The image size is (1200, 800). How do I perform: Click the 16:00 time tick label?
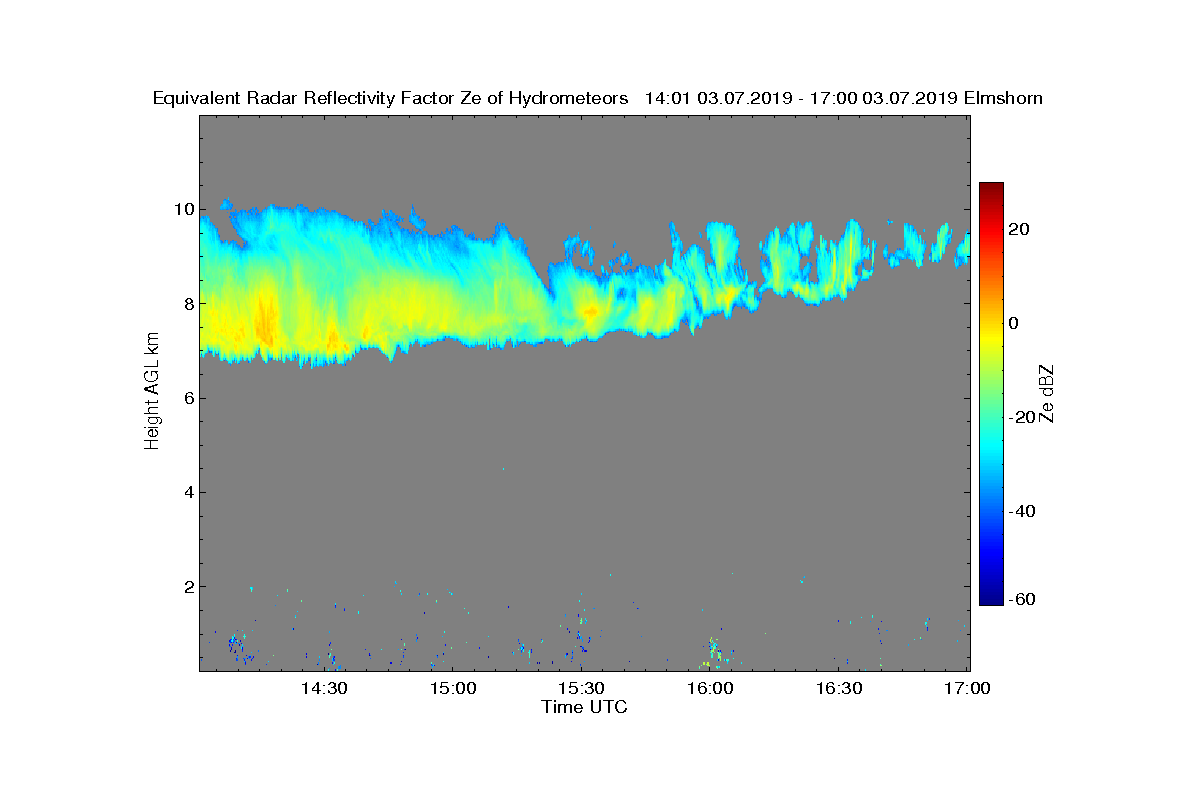coord(710,689)
